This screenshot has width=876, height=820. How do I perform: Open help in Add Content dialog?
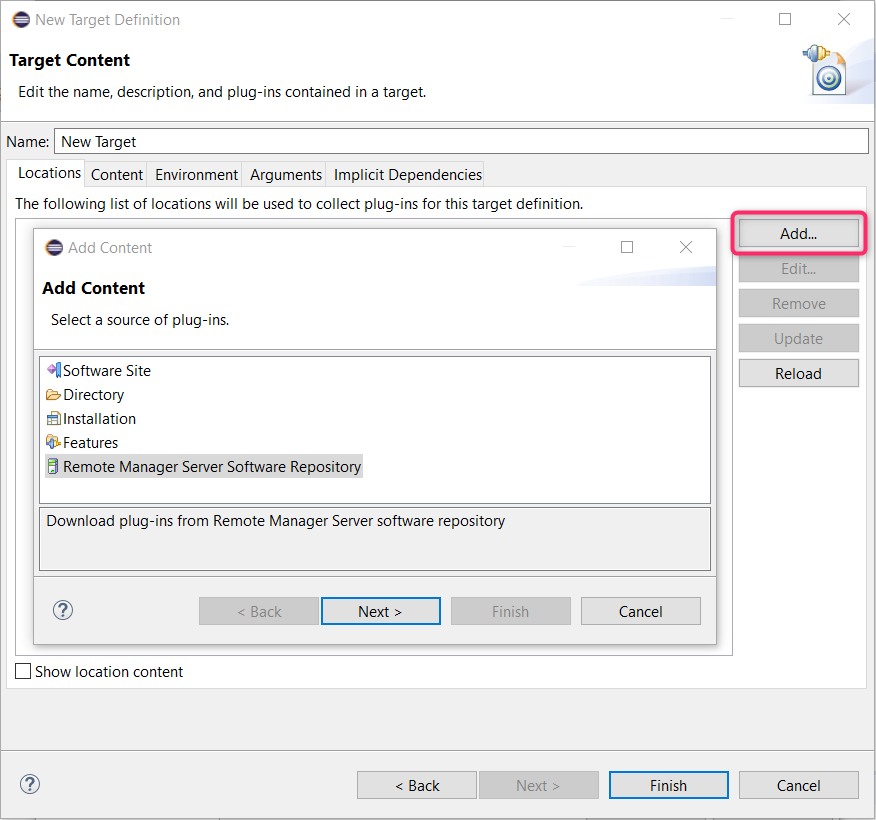[x=63, y=610]
